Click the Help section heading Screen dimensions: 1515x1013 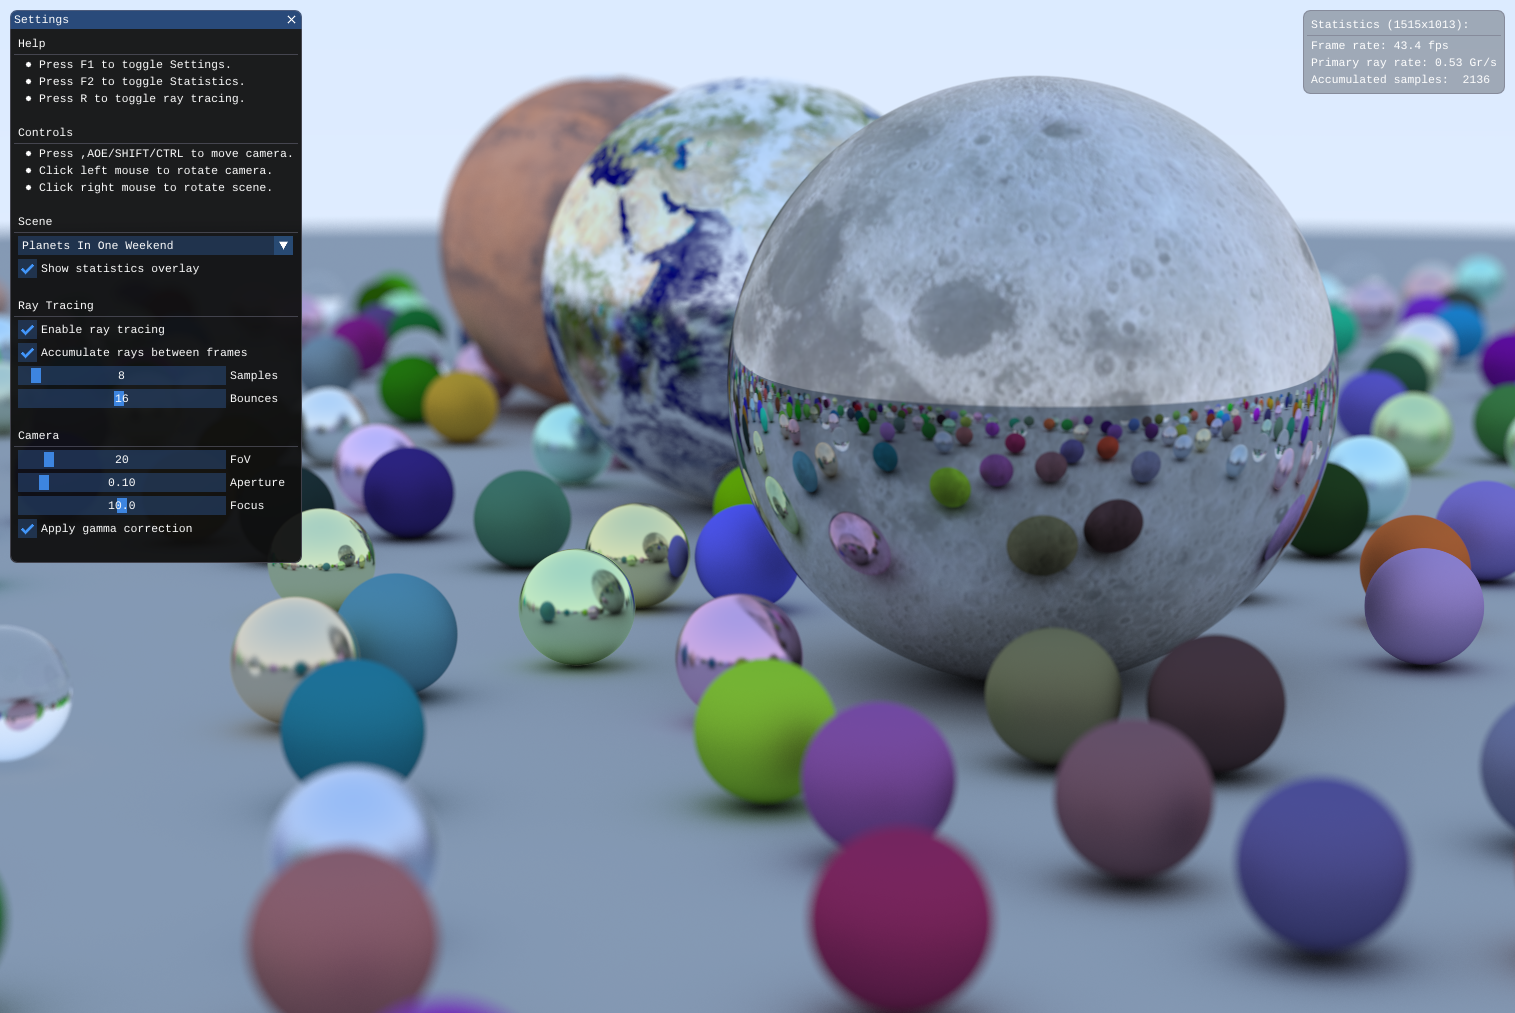pos(32,43)
